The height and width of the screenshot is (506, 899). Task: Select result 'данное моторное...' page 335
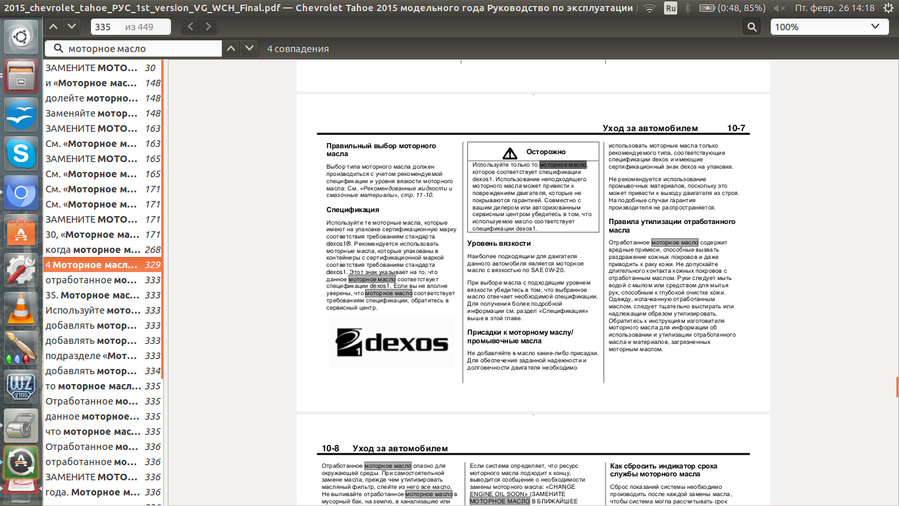coord(103,417)
